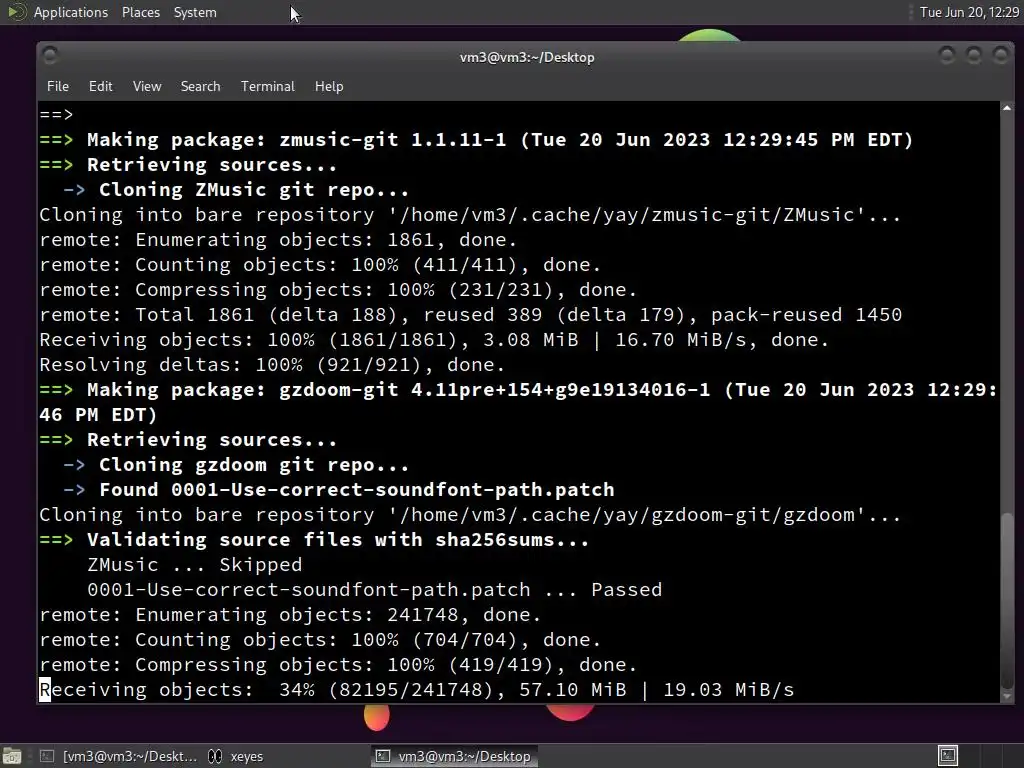Viewport: 1024px width, 768px height.
Task: Click the terminal window menu button at title bar left
Action: 50,56
